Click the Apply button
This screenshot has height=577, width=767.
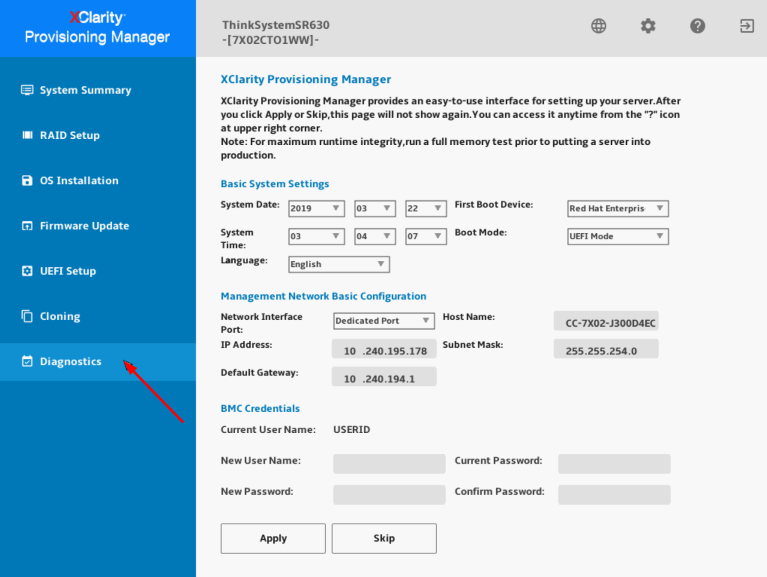point(273,538)
